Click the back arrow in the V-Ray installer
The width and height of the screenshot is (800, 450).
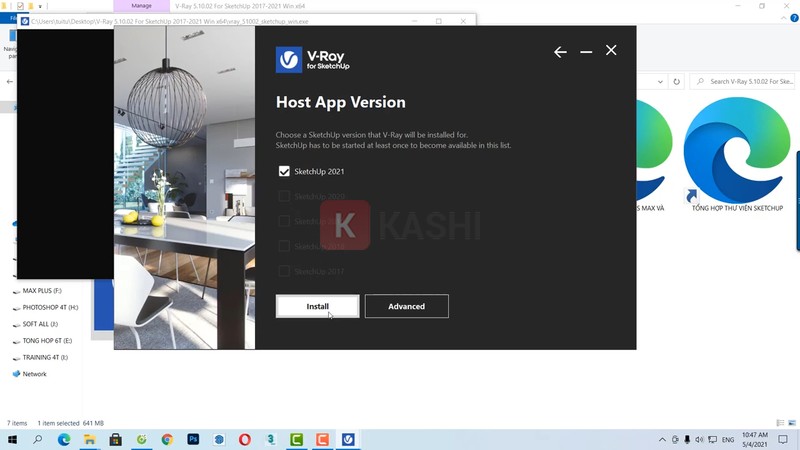pos(560,52)
